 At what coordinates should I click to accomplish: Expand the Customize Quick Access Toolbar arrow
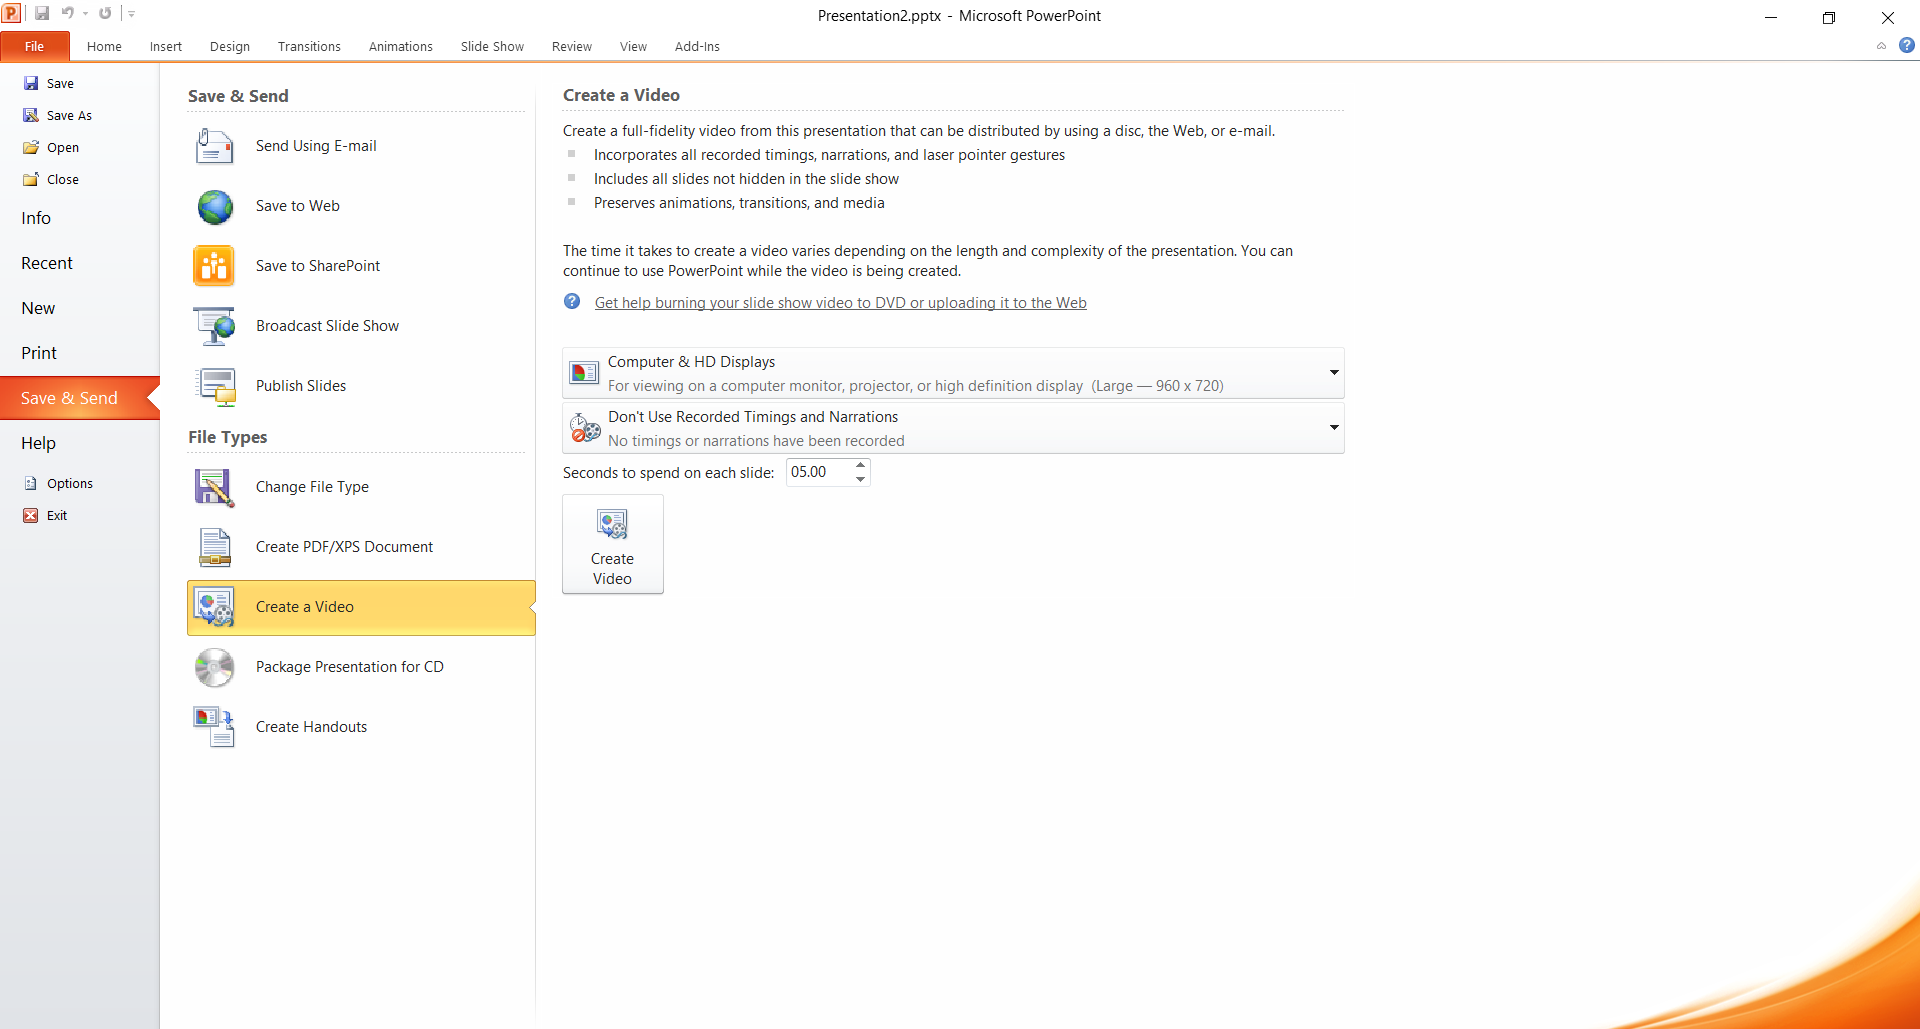coord(132,14)
